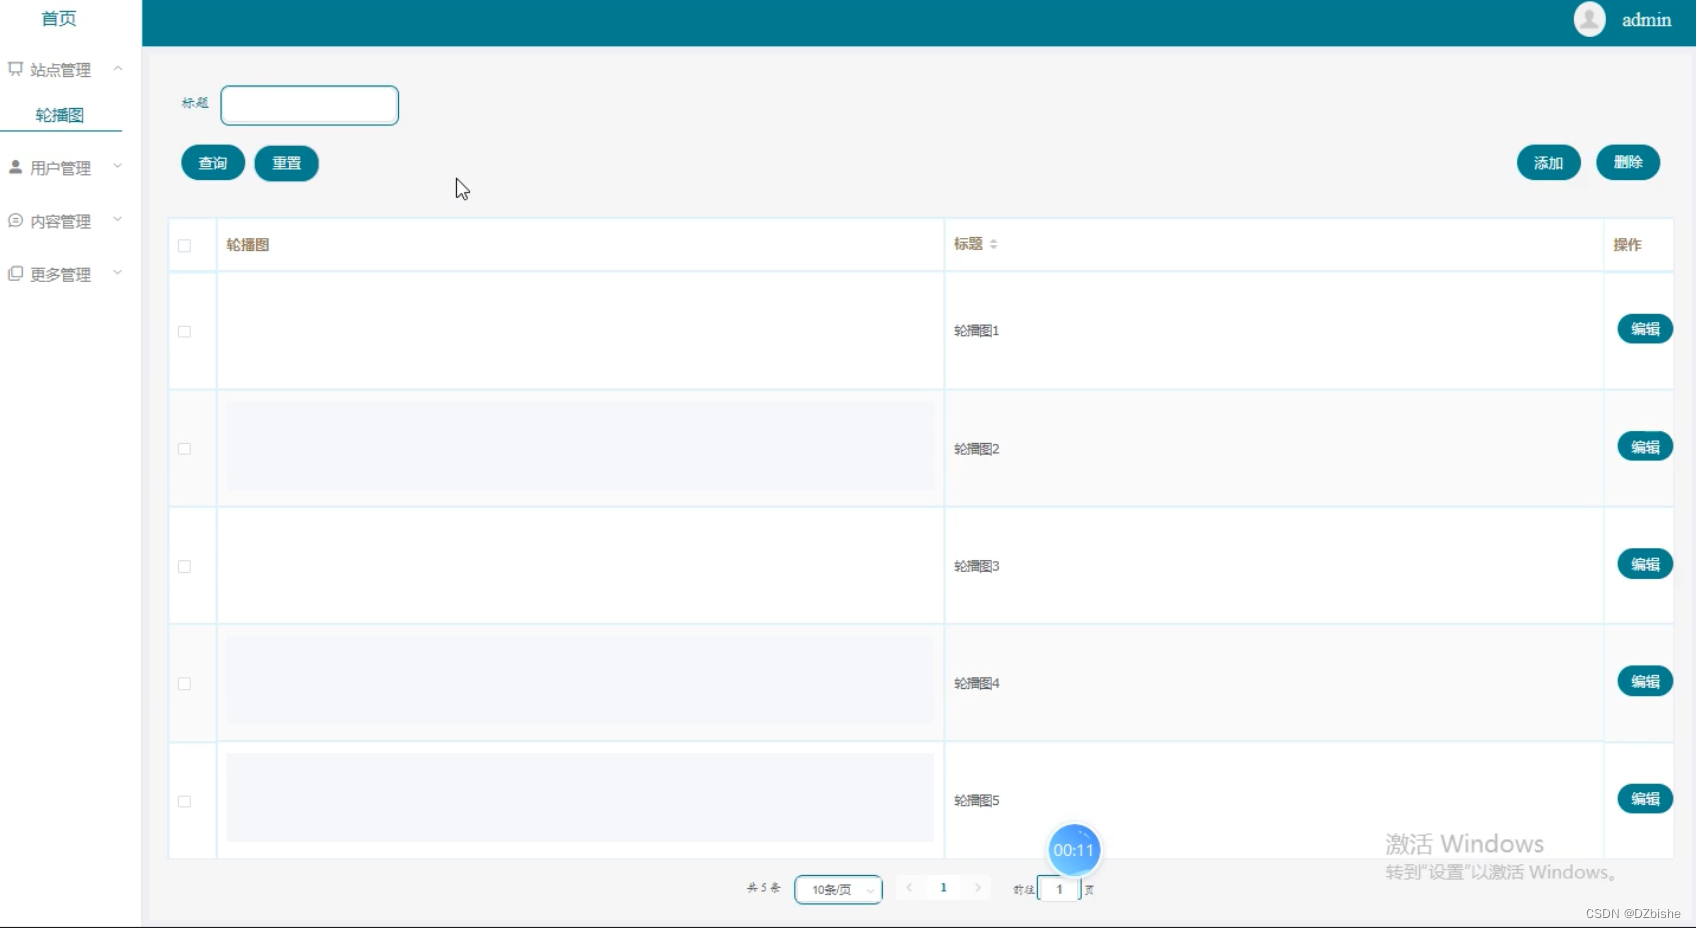Click the 站点管理 sidebar icon
Viewport: 1696px width, 928px height.
15,69
